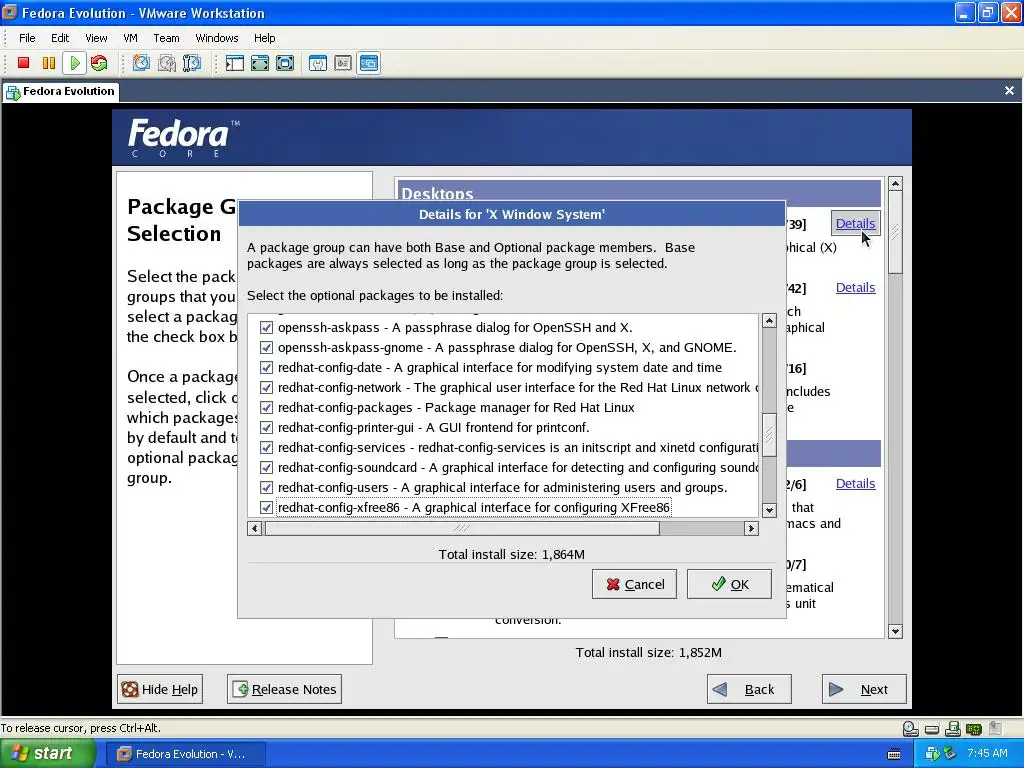
Task: Open the Help menu
Action: tap(264, 38)
